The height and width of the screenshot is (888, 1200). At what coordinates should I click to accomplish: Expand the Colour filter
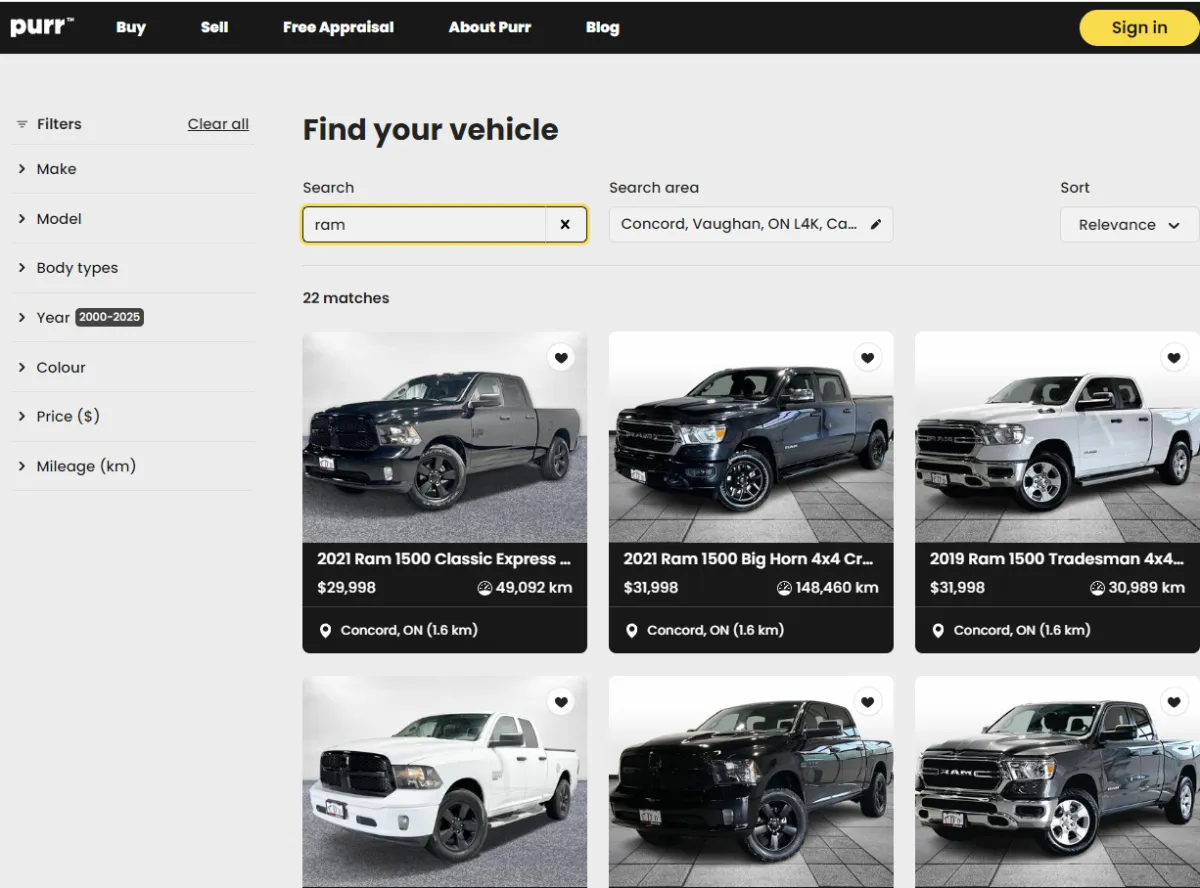coord(133,367)
